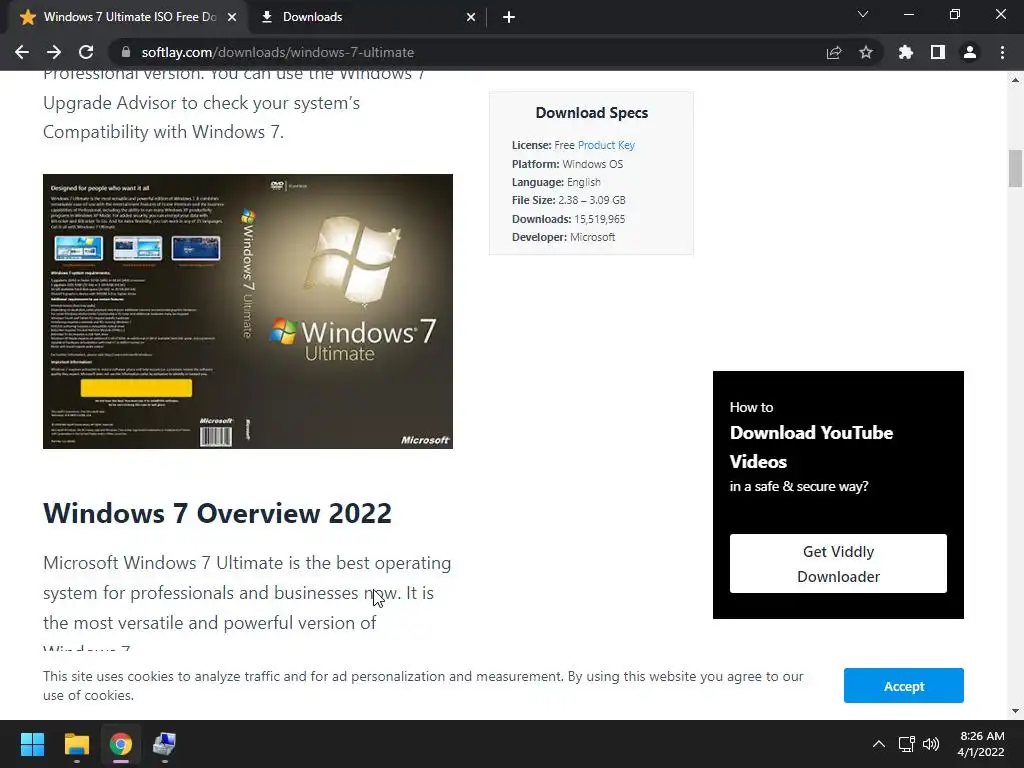The width and height of the screenshot is (1024, 768).
Task: Open the computer utility taskbar icon
Action: point(165,744)
